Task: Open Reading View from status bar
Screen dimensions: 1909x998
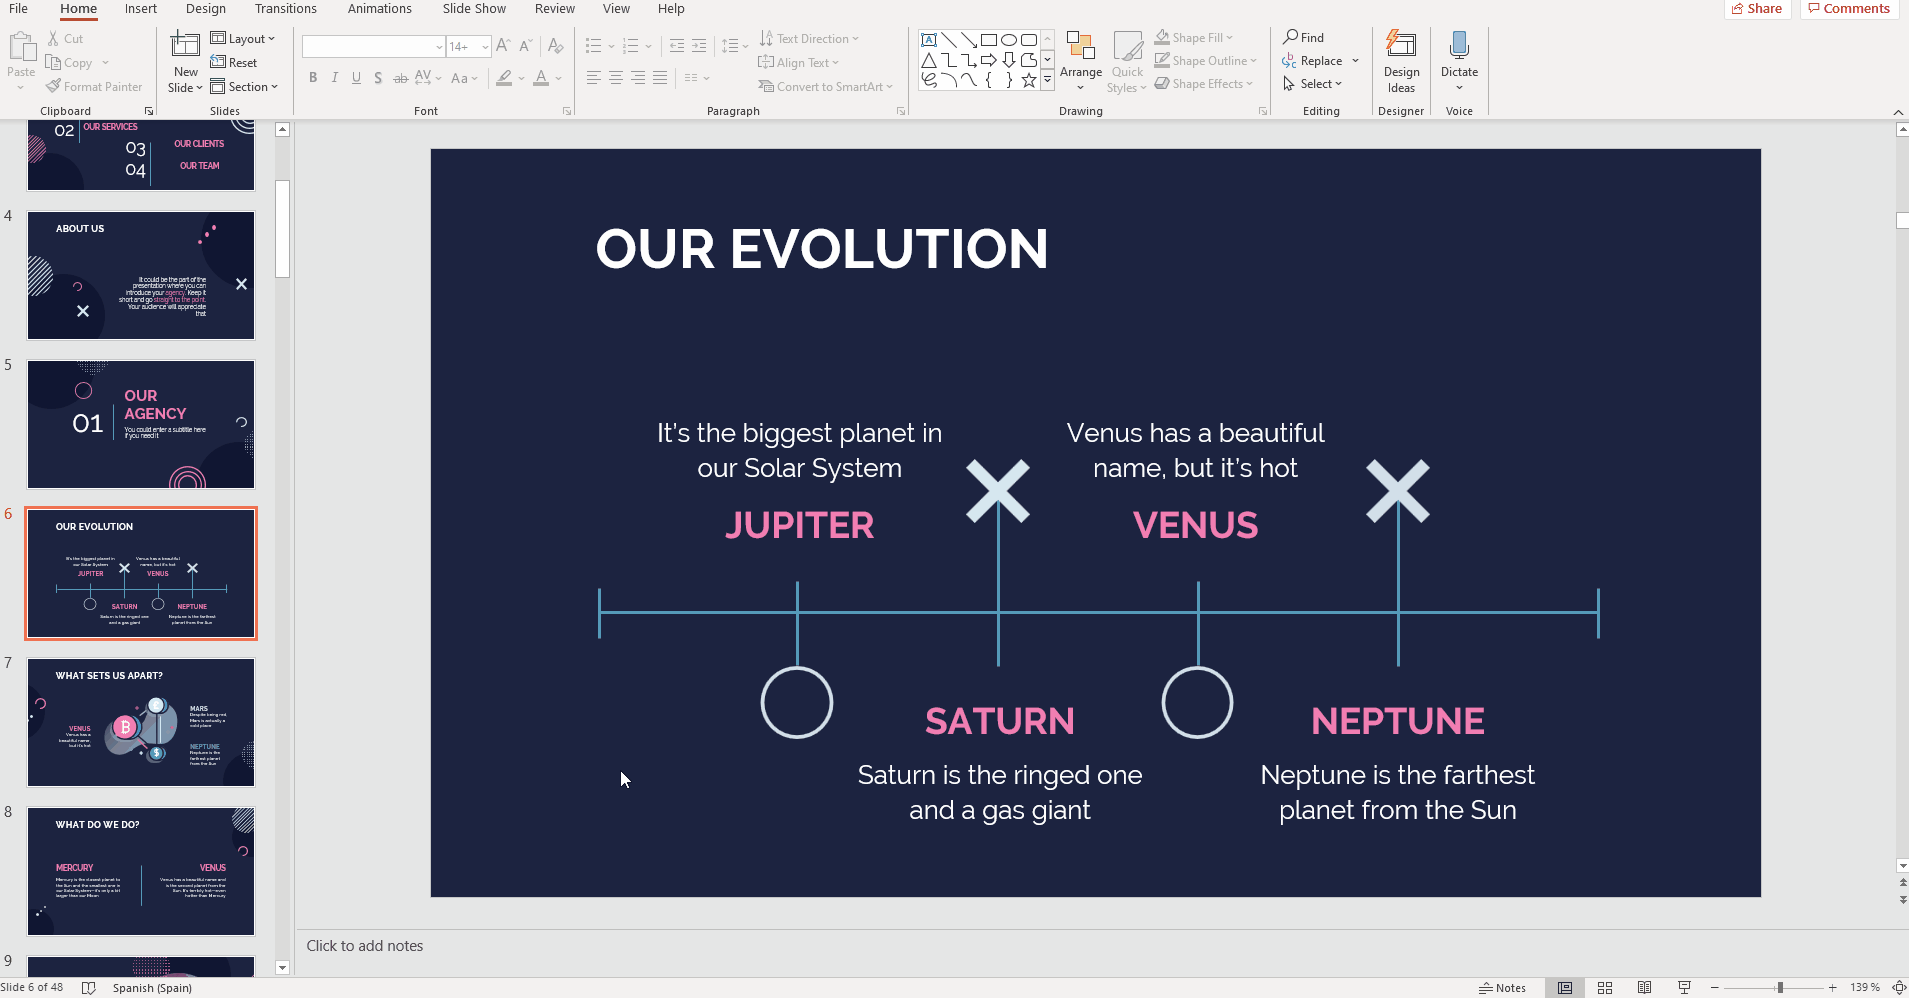Action: click(x=1645, y=988)
